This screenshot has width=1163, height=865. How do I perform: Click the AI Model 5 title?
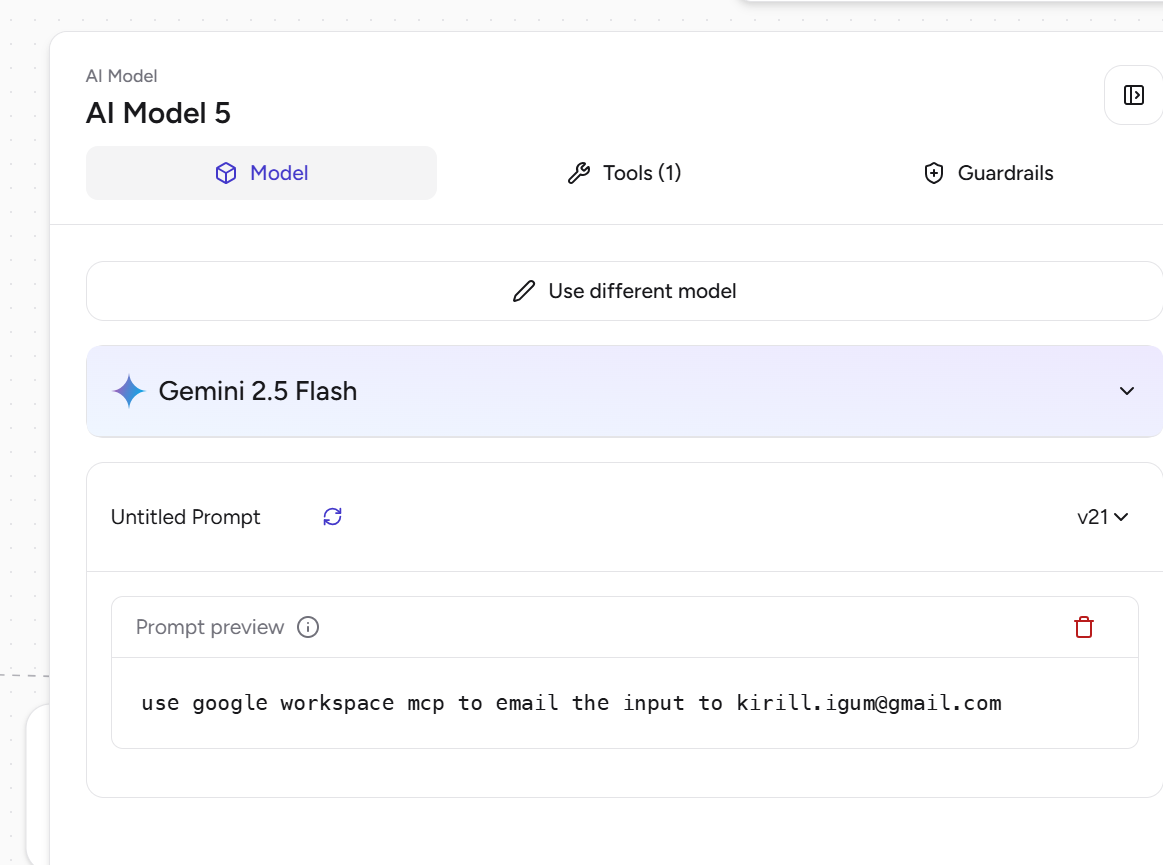[x=158, y=113]
